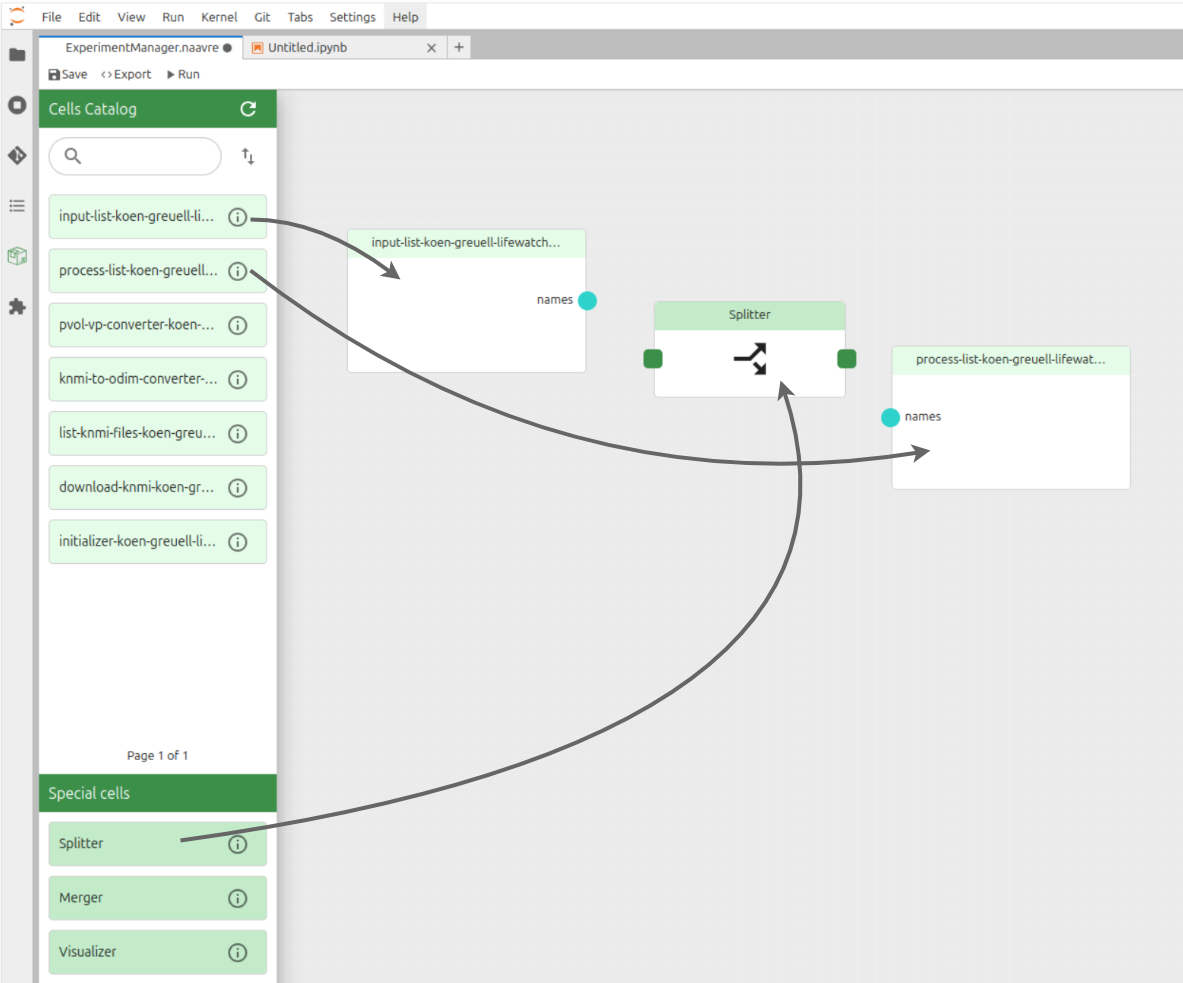
Task: Select the Splitter canvas node header
Action: pyautogui.click(x=750, y=315)
